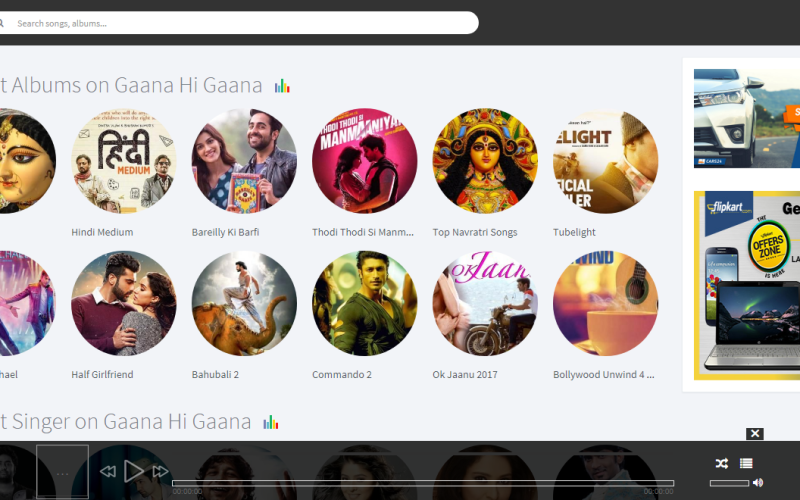Select the Top Navratri Songs album cover
800x500 pixels.
485,161
